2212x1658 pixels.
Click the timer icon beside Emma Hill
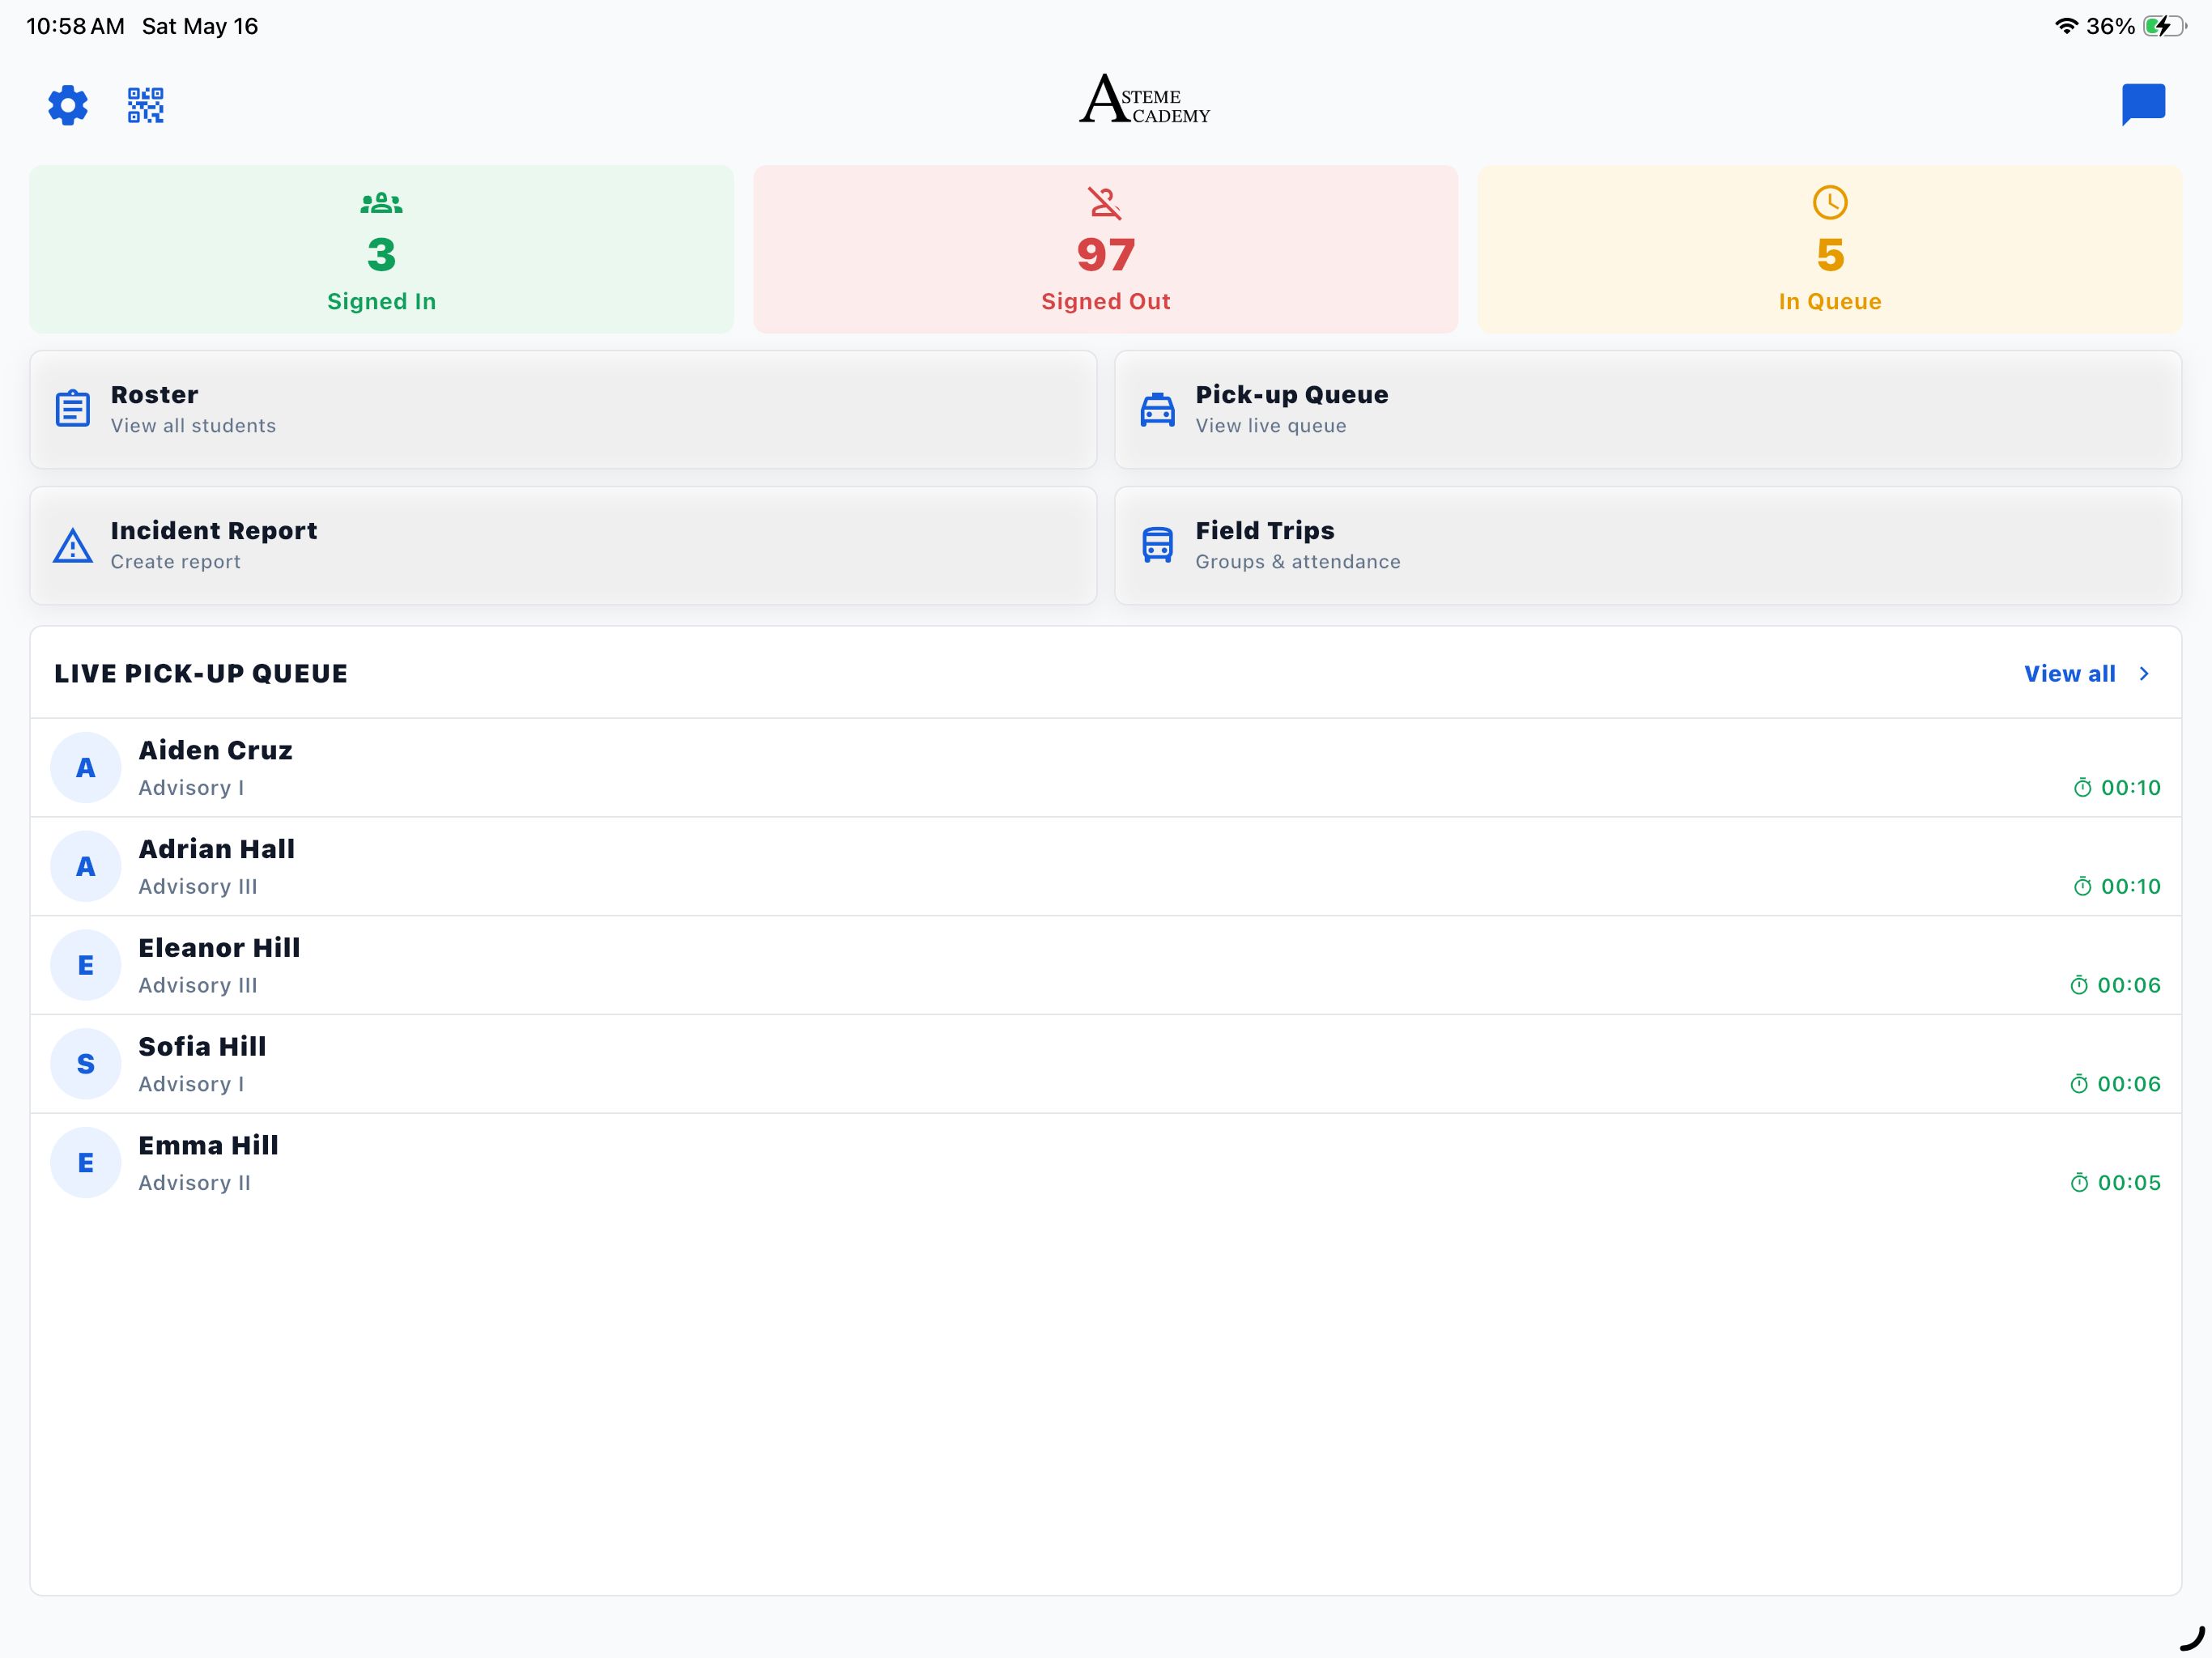(x=2079, y=1184)
